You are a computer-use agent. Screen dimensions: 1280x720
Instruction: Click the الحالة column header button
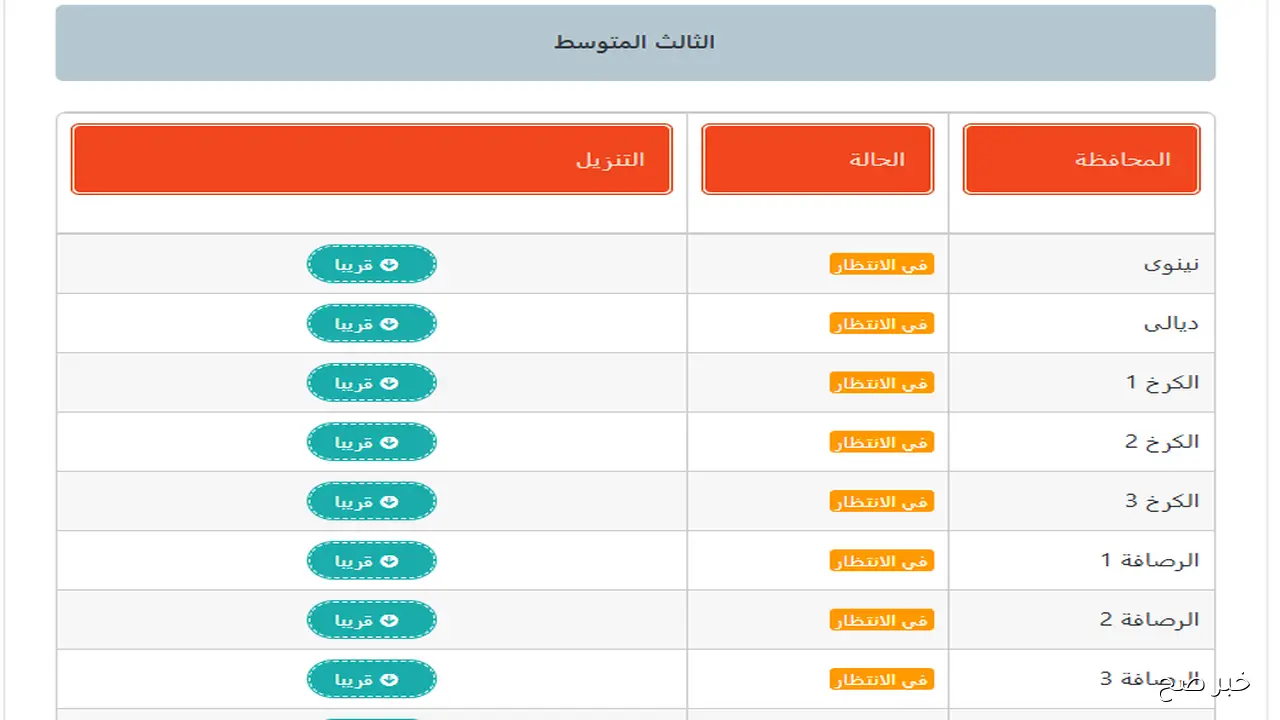[817, 158]
